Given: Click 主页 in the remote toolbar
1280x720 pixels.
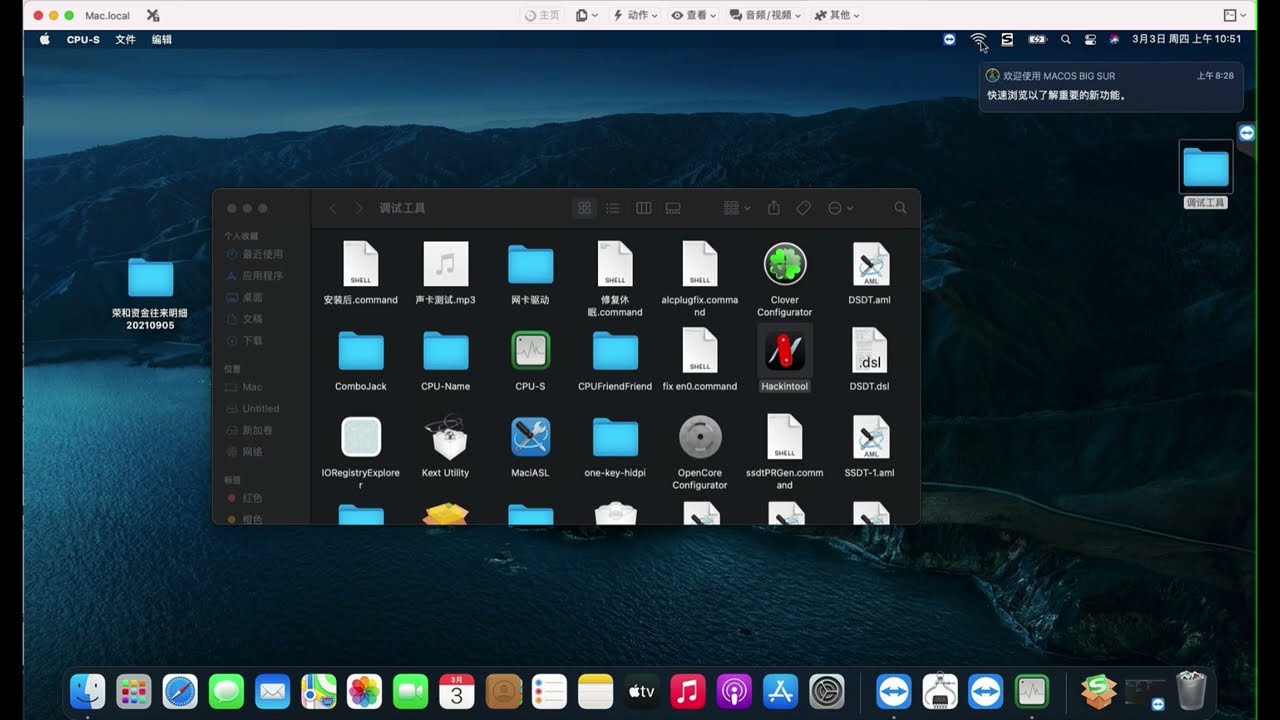Looking at the screenshot, I should point(542,15).
